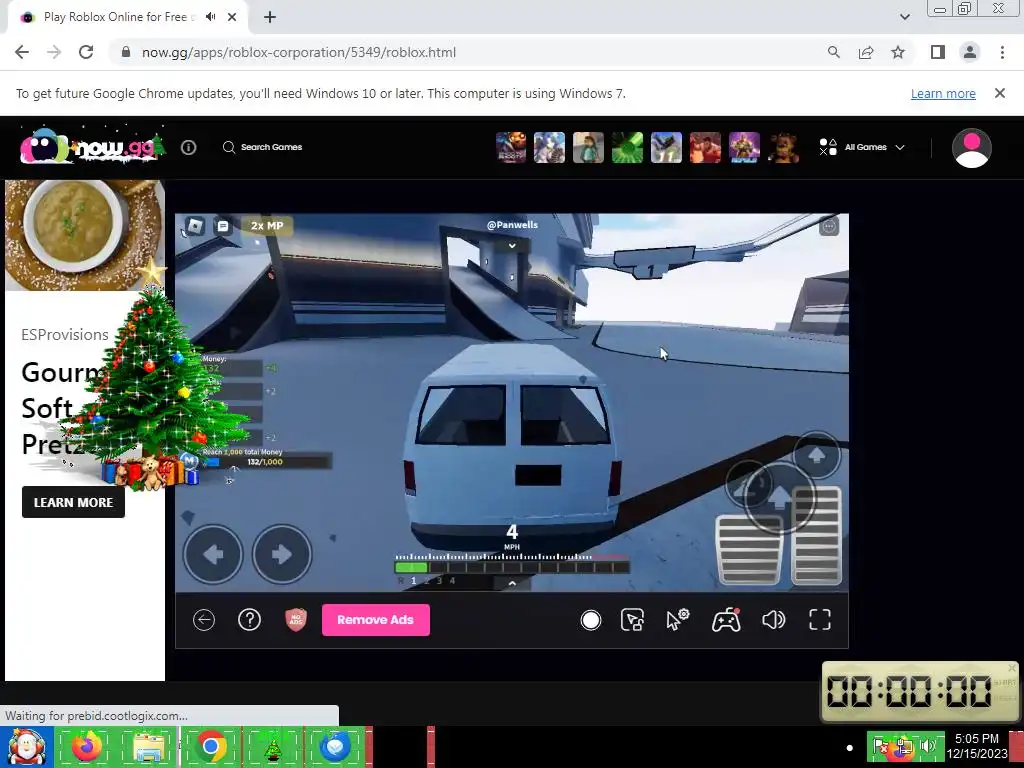The image size is (1024, 768).
Task: Enter fullscreen mode in the player
Action: point(820,620)
